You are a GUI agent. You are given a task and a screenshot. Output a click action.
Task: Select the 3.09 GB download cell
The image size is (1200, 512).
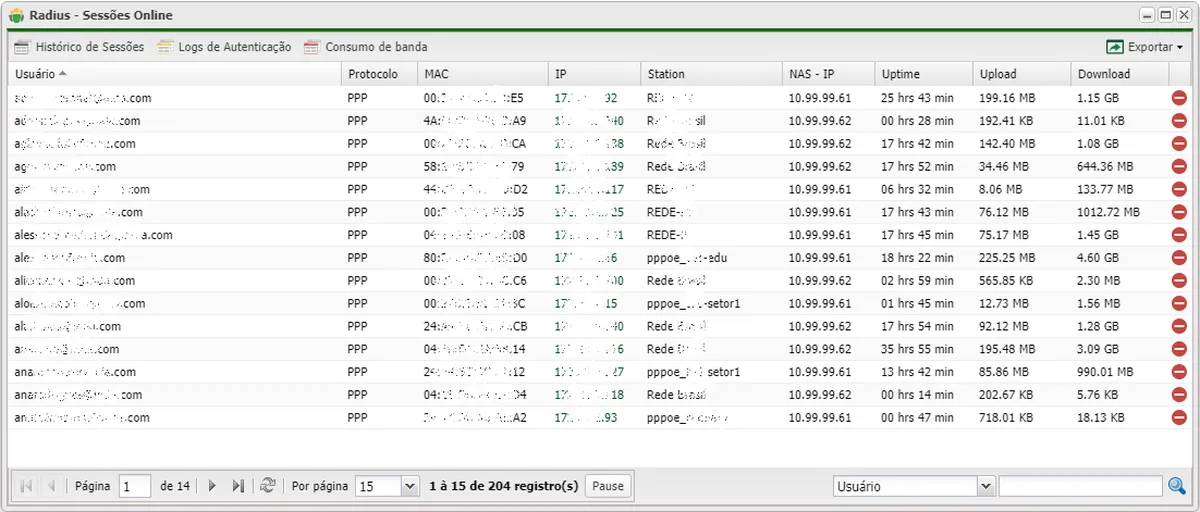(x=1120, y=350)
